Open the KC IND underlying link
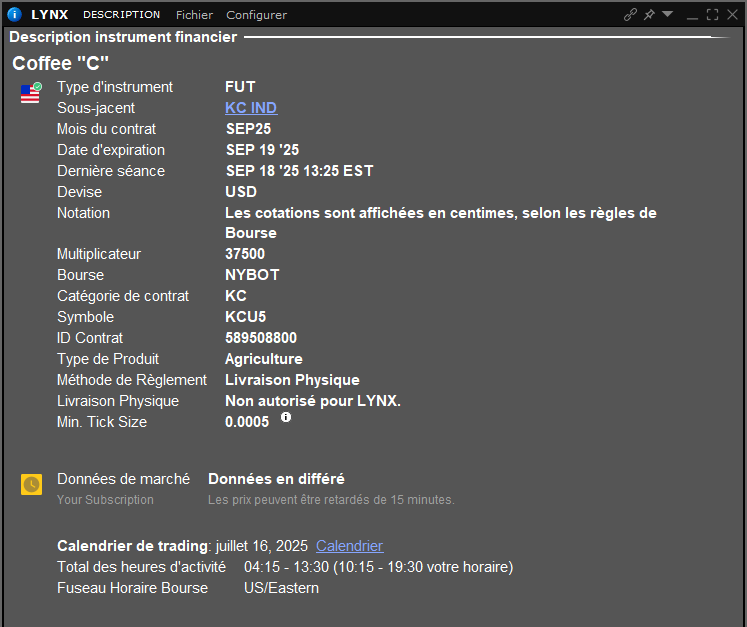747x627 pixels. (x=251, y=108)
